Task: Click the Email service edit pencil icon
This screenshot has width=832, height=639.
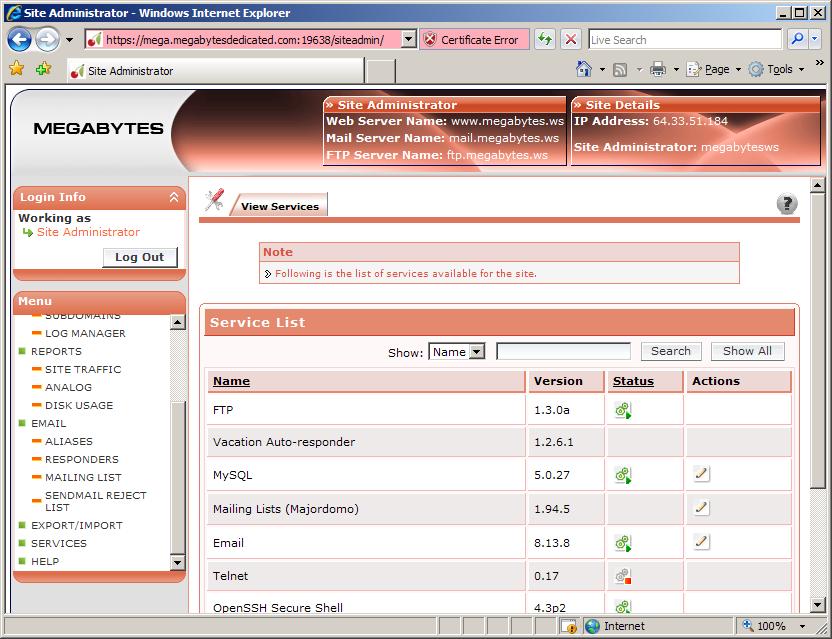Action: point(701,542)
